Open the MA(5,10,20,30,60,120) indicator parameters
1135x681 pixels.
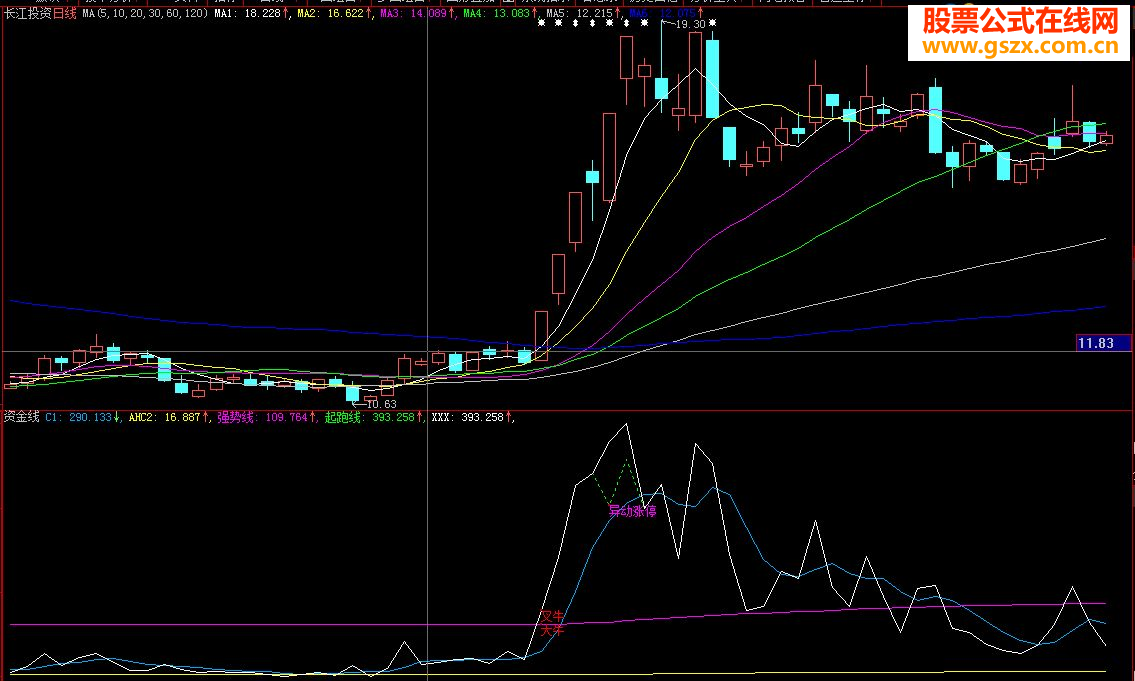[145, 13]
